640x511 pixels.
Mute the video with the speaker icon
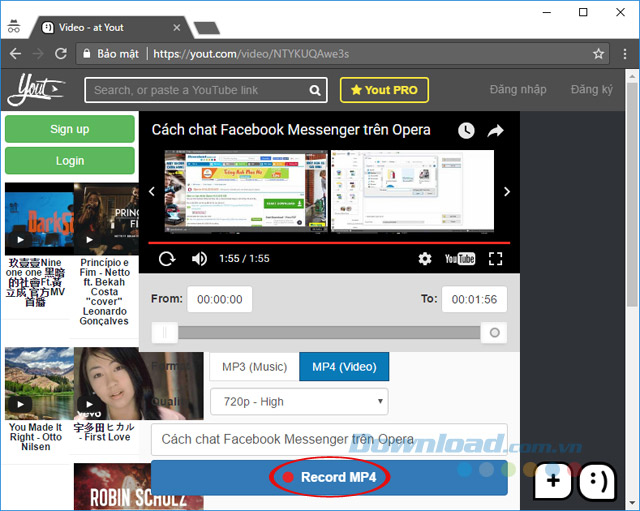pos(199,258)
